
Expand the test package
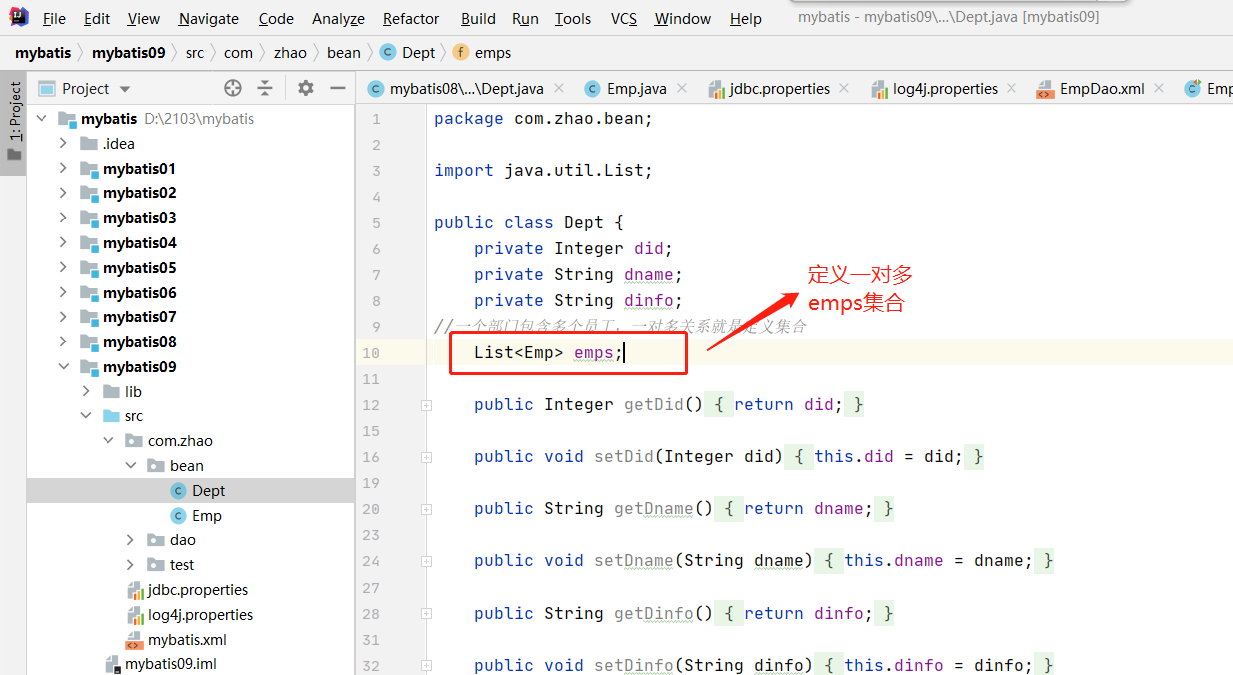[130, 565]
